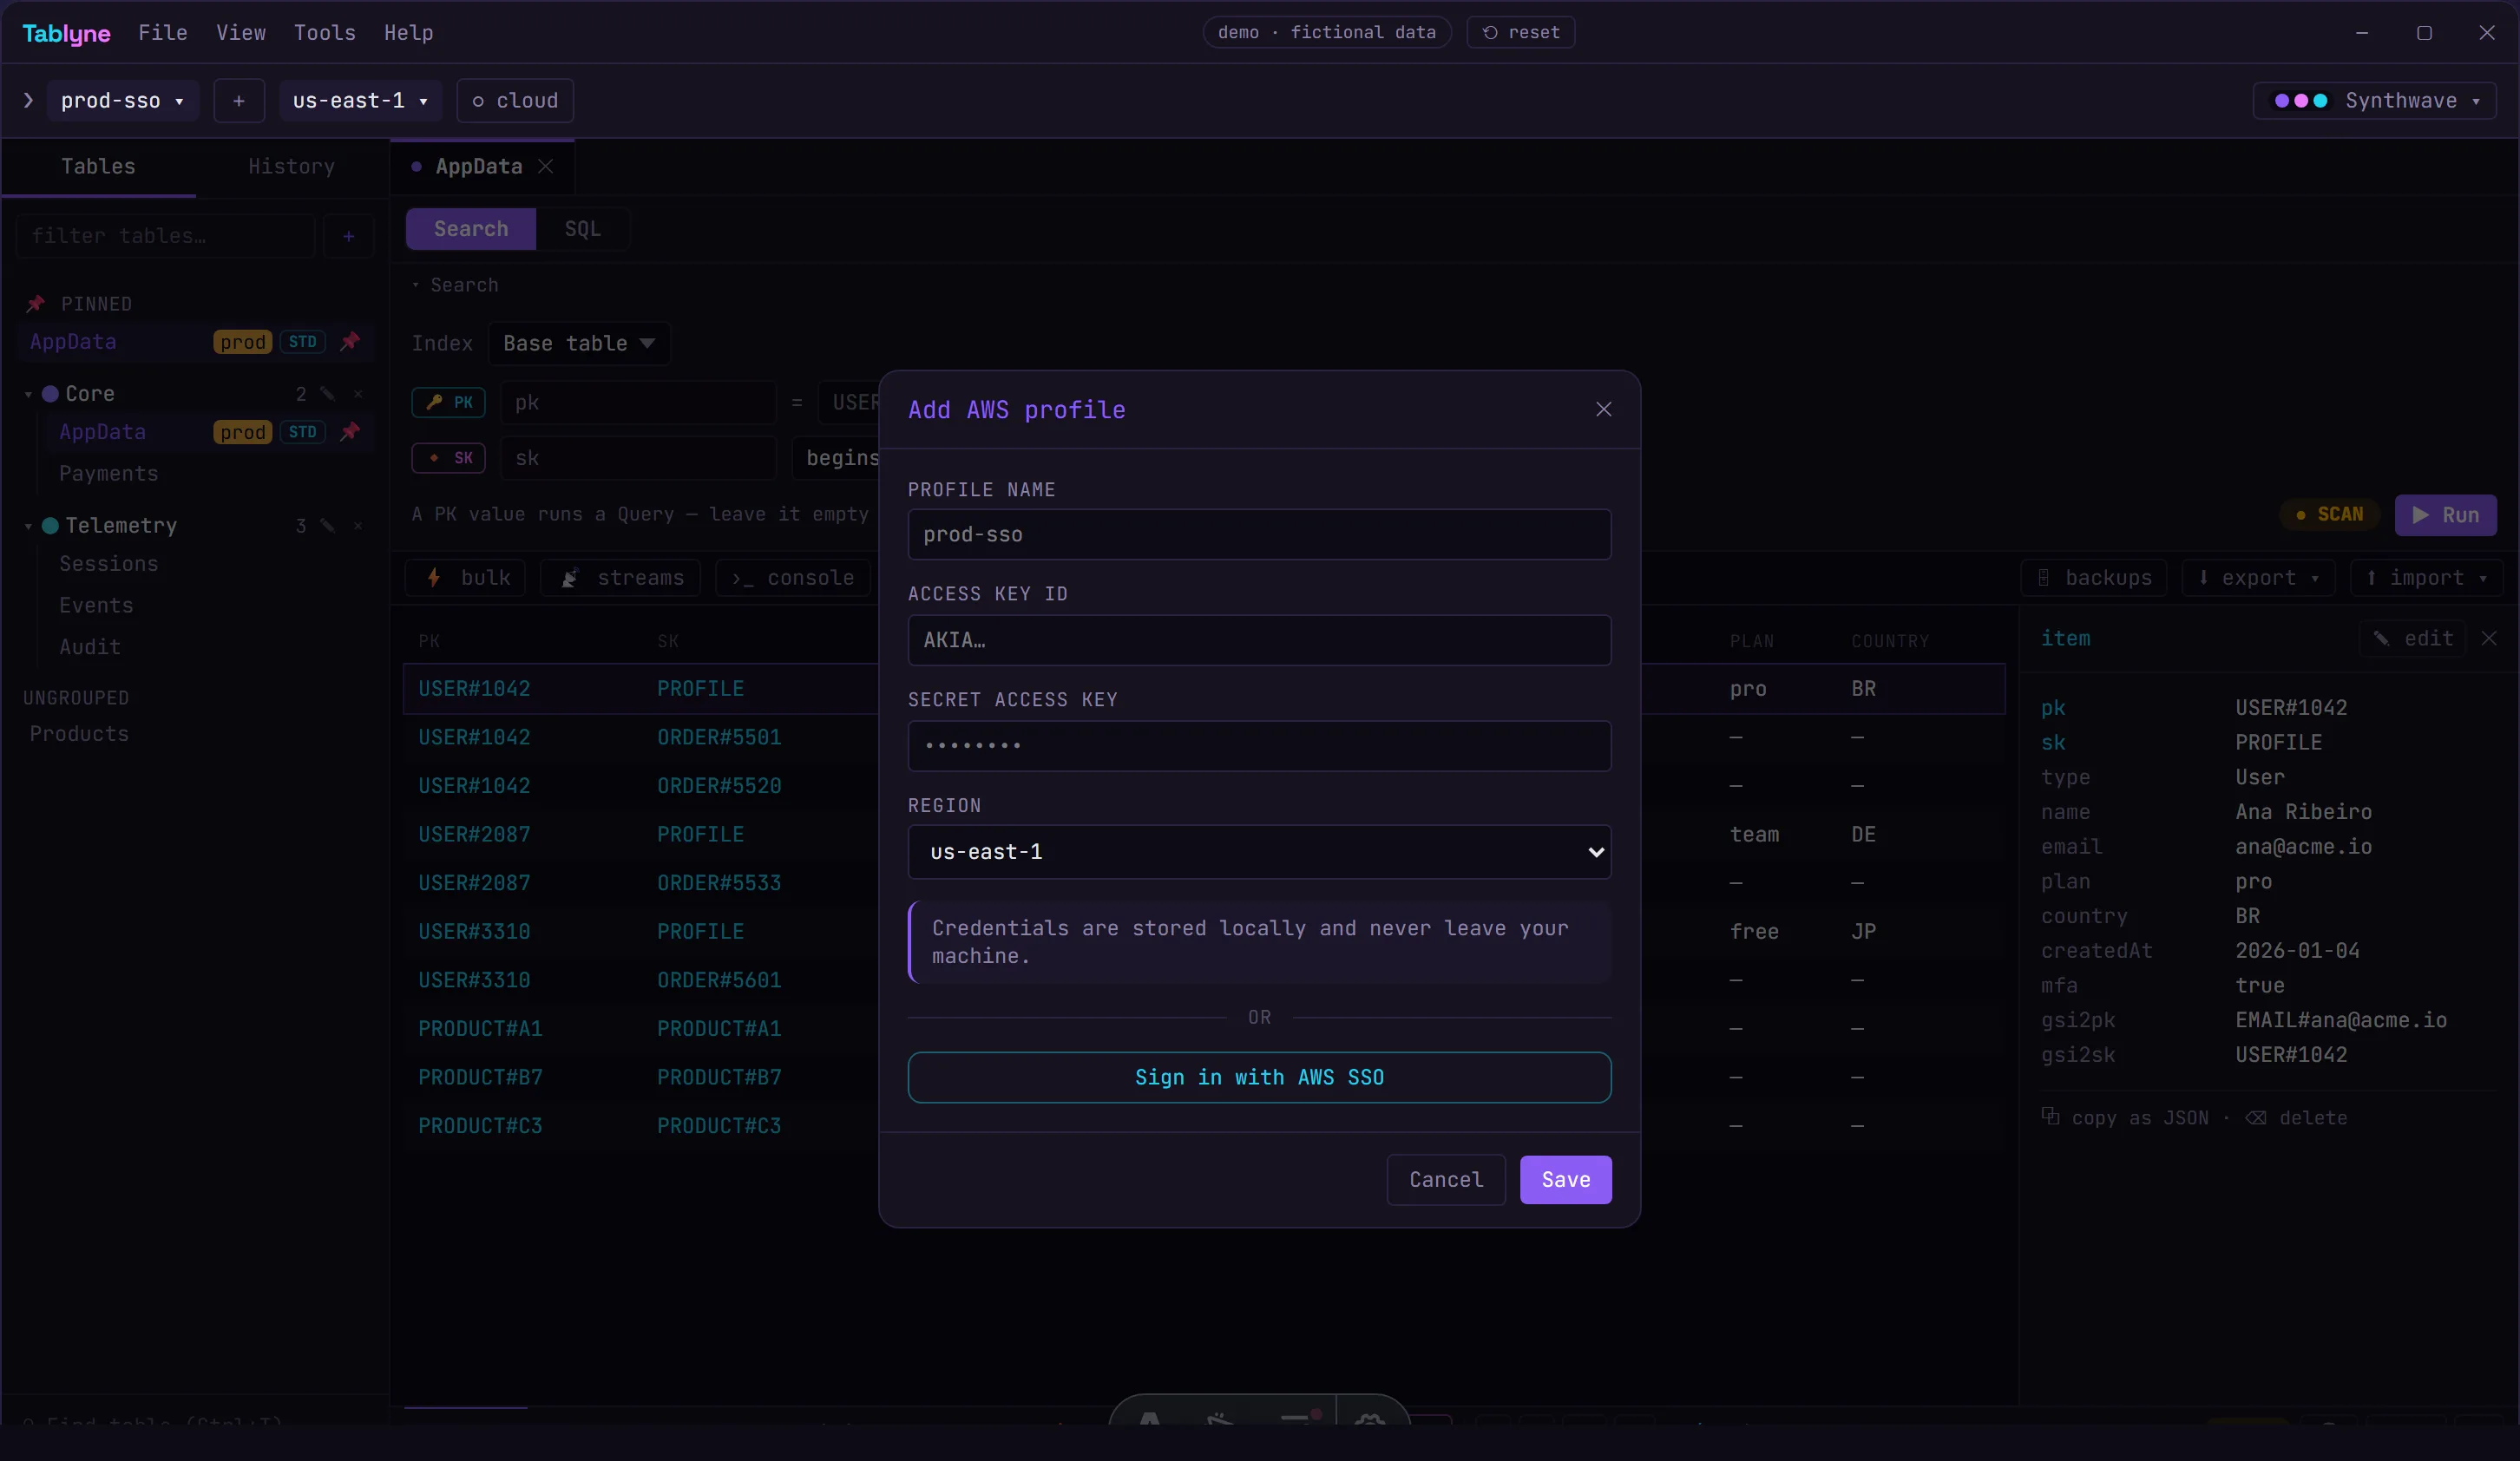Click the ORDER#5601 cell in the results
2520x1461 pixels.
719,980
